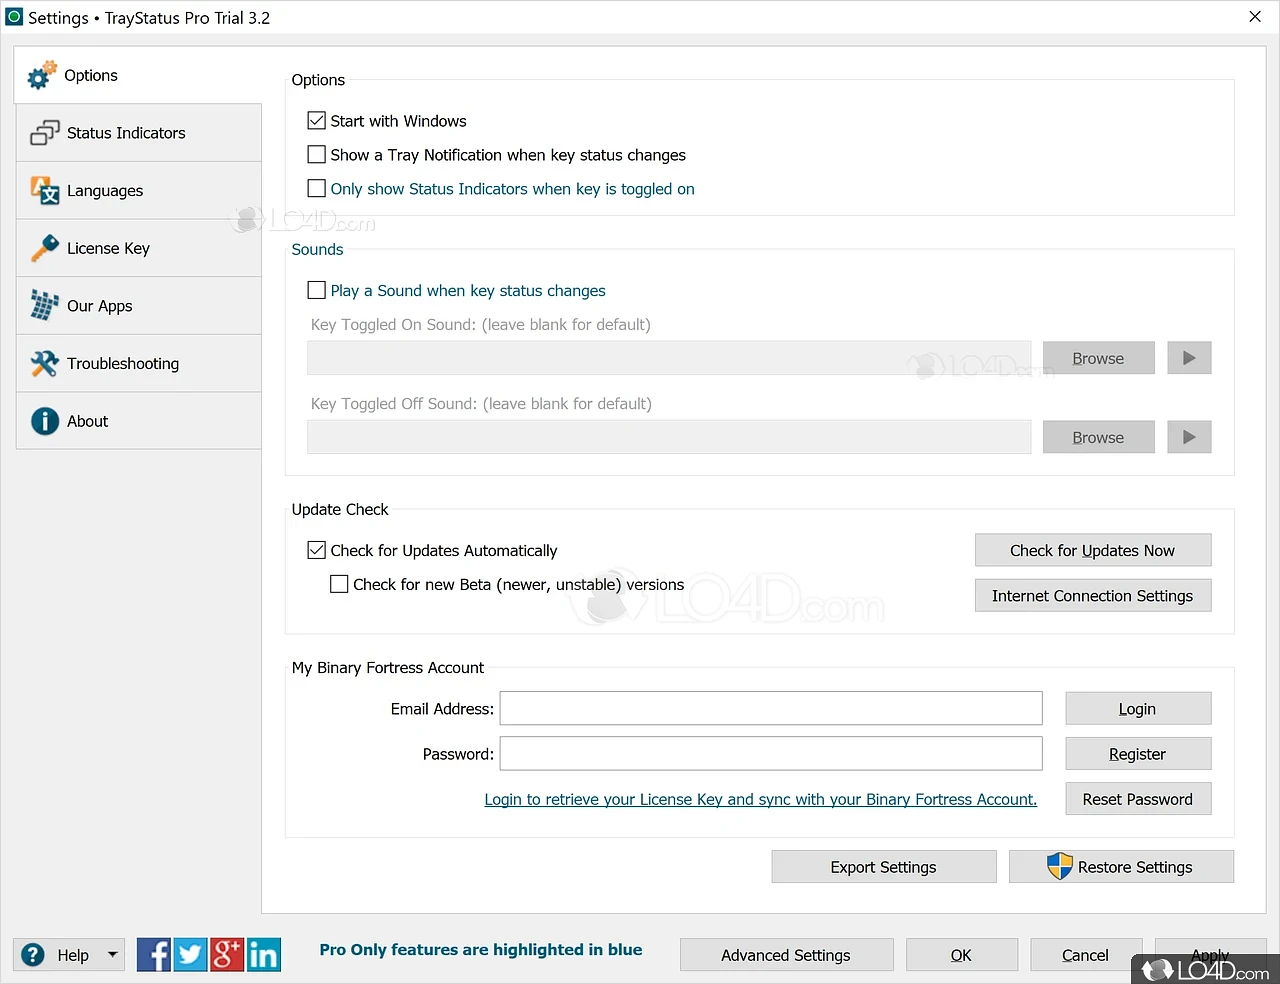Click the blue info icon for About

[x=45, y=421]
